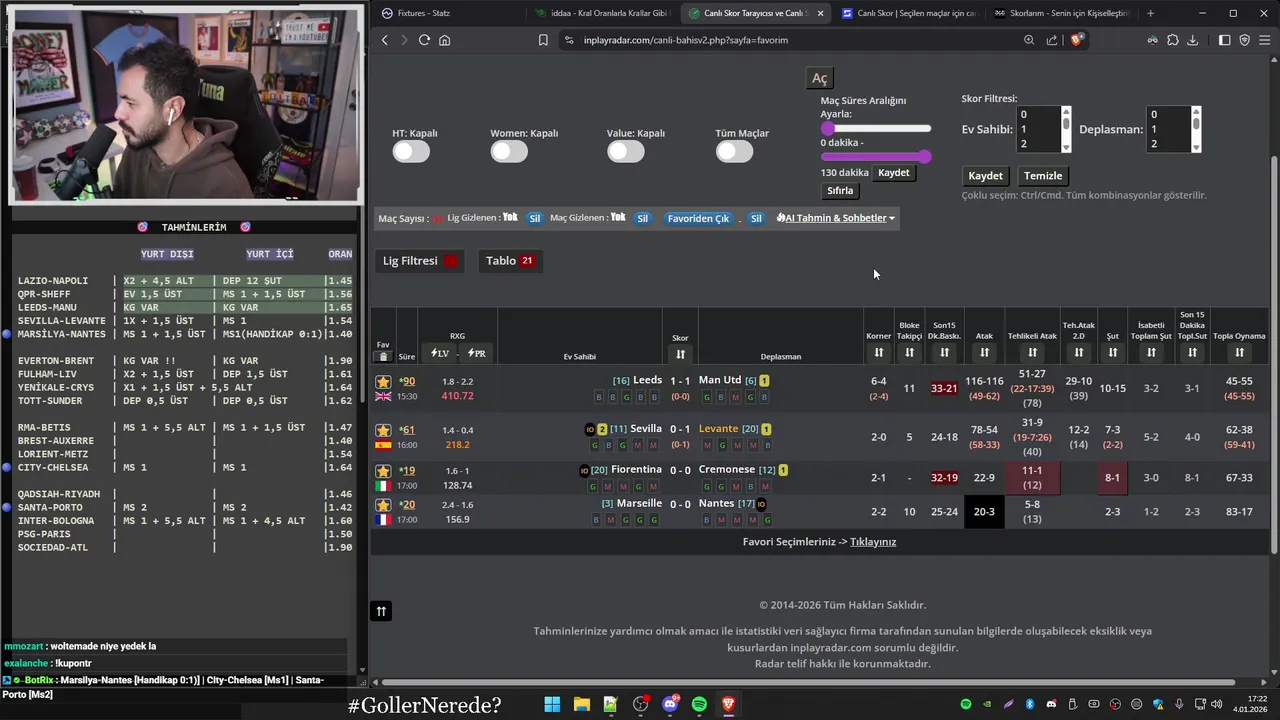This screenshot has width=1280, height=720.
Task: Click Sil next to Maç Gizlenen
Action: [642, 218]
